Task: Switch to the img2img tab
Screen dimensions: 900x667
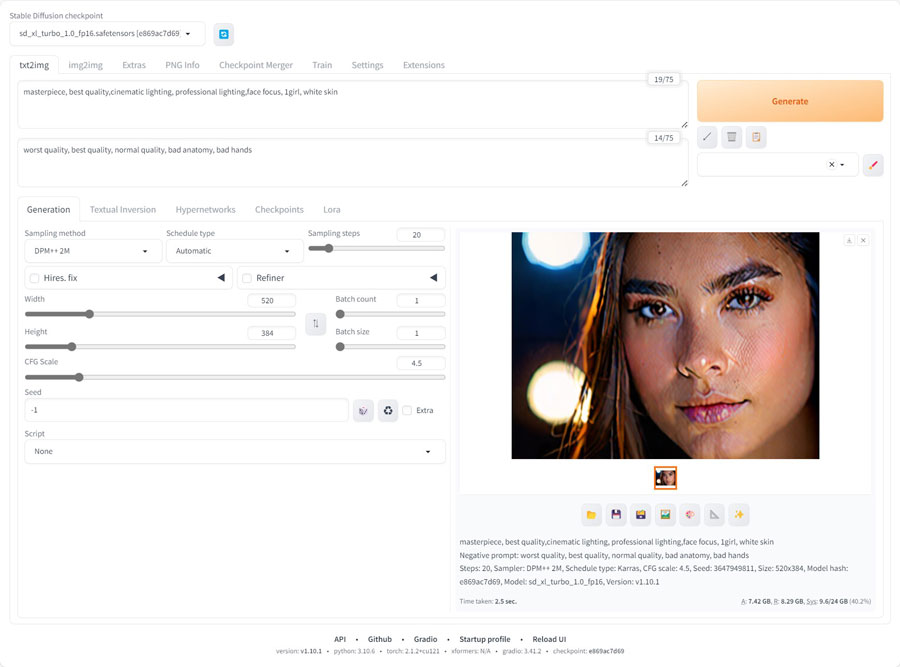Action: pyautogui.click(x=85, y=65)
